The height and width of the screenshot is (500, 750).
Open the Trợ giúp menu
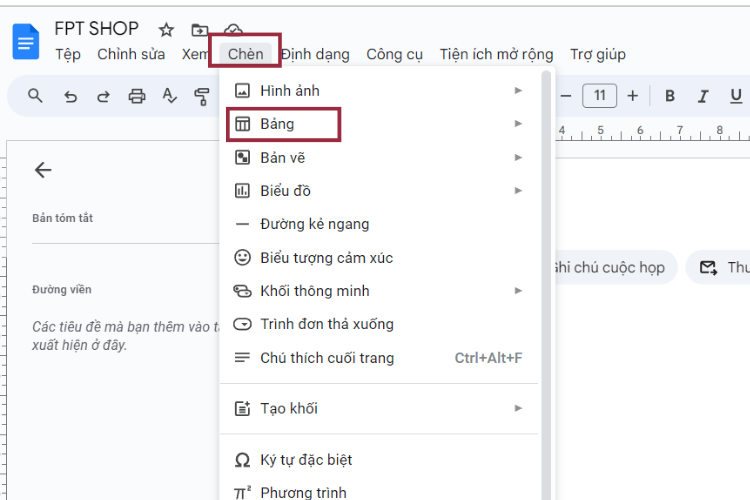click(x=598, y=55)
